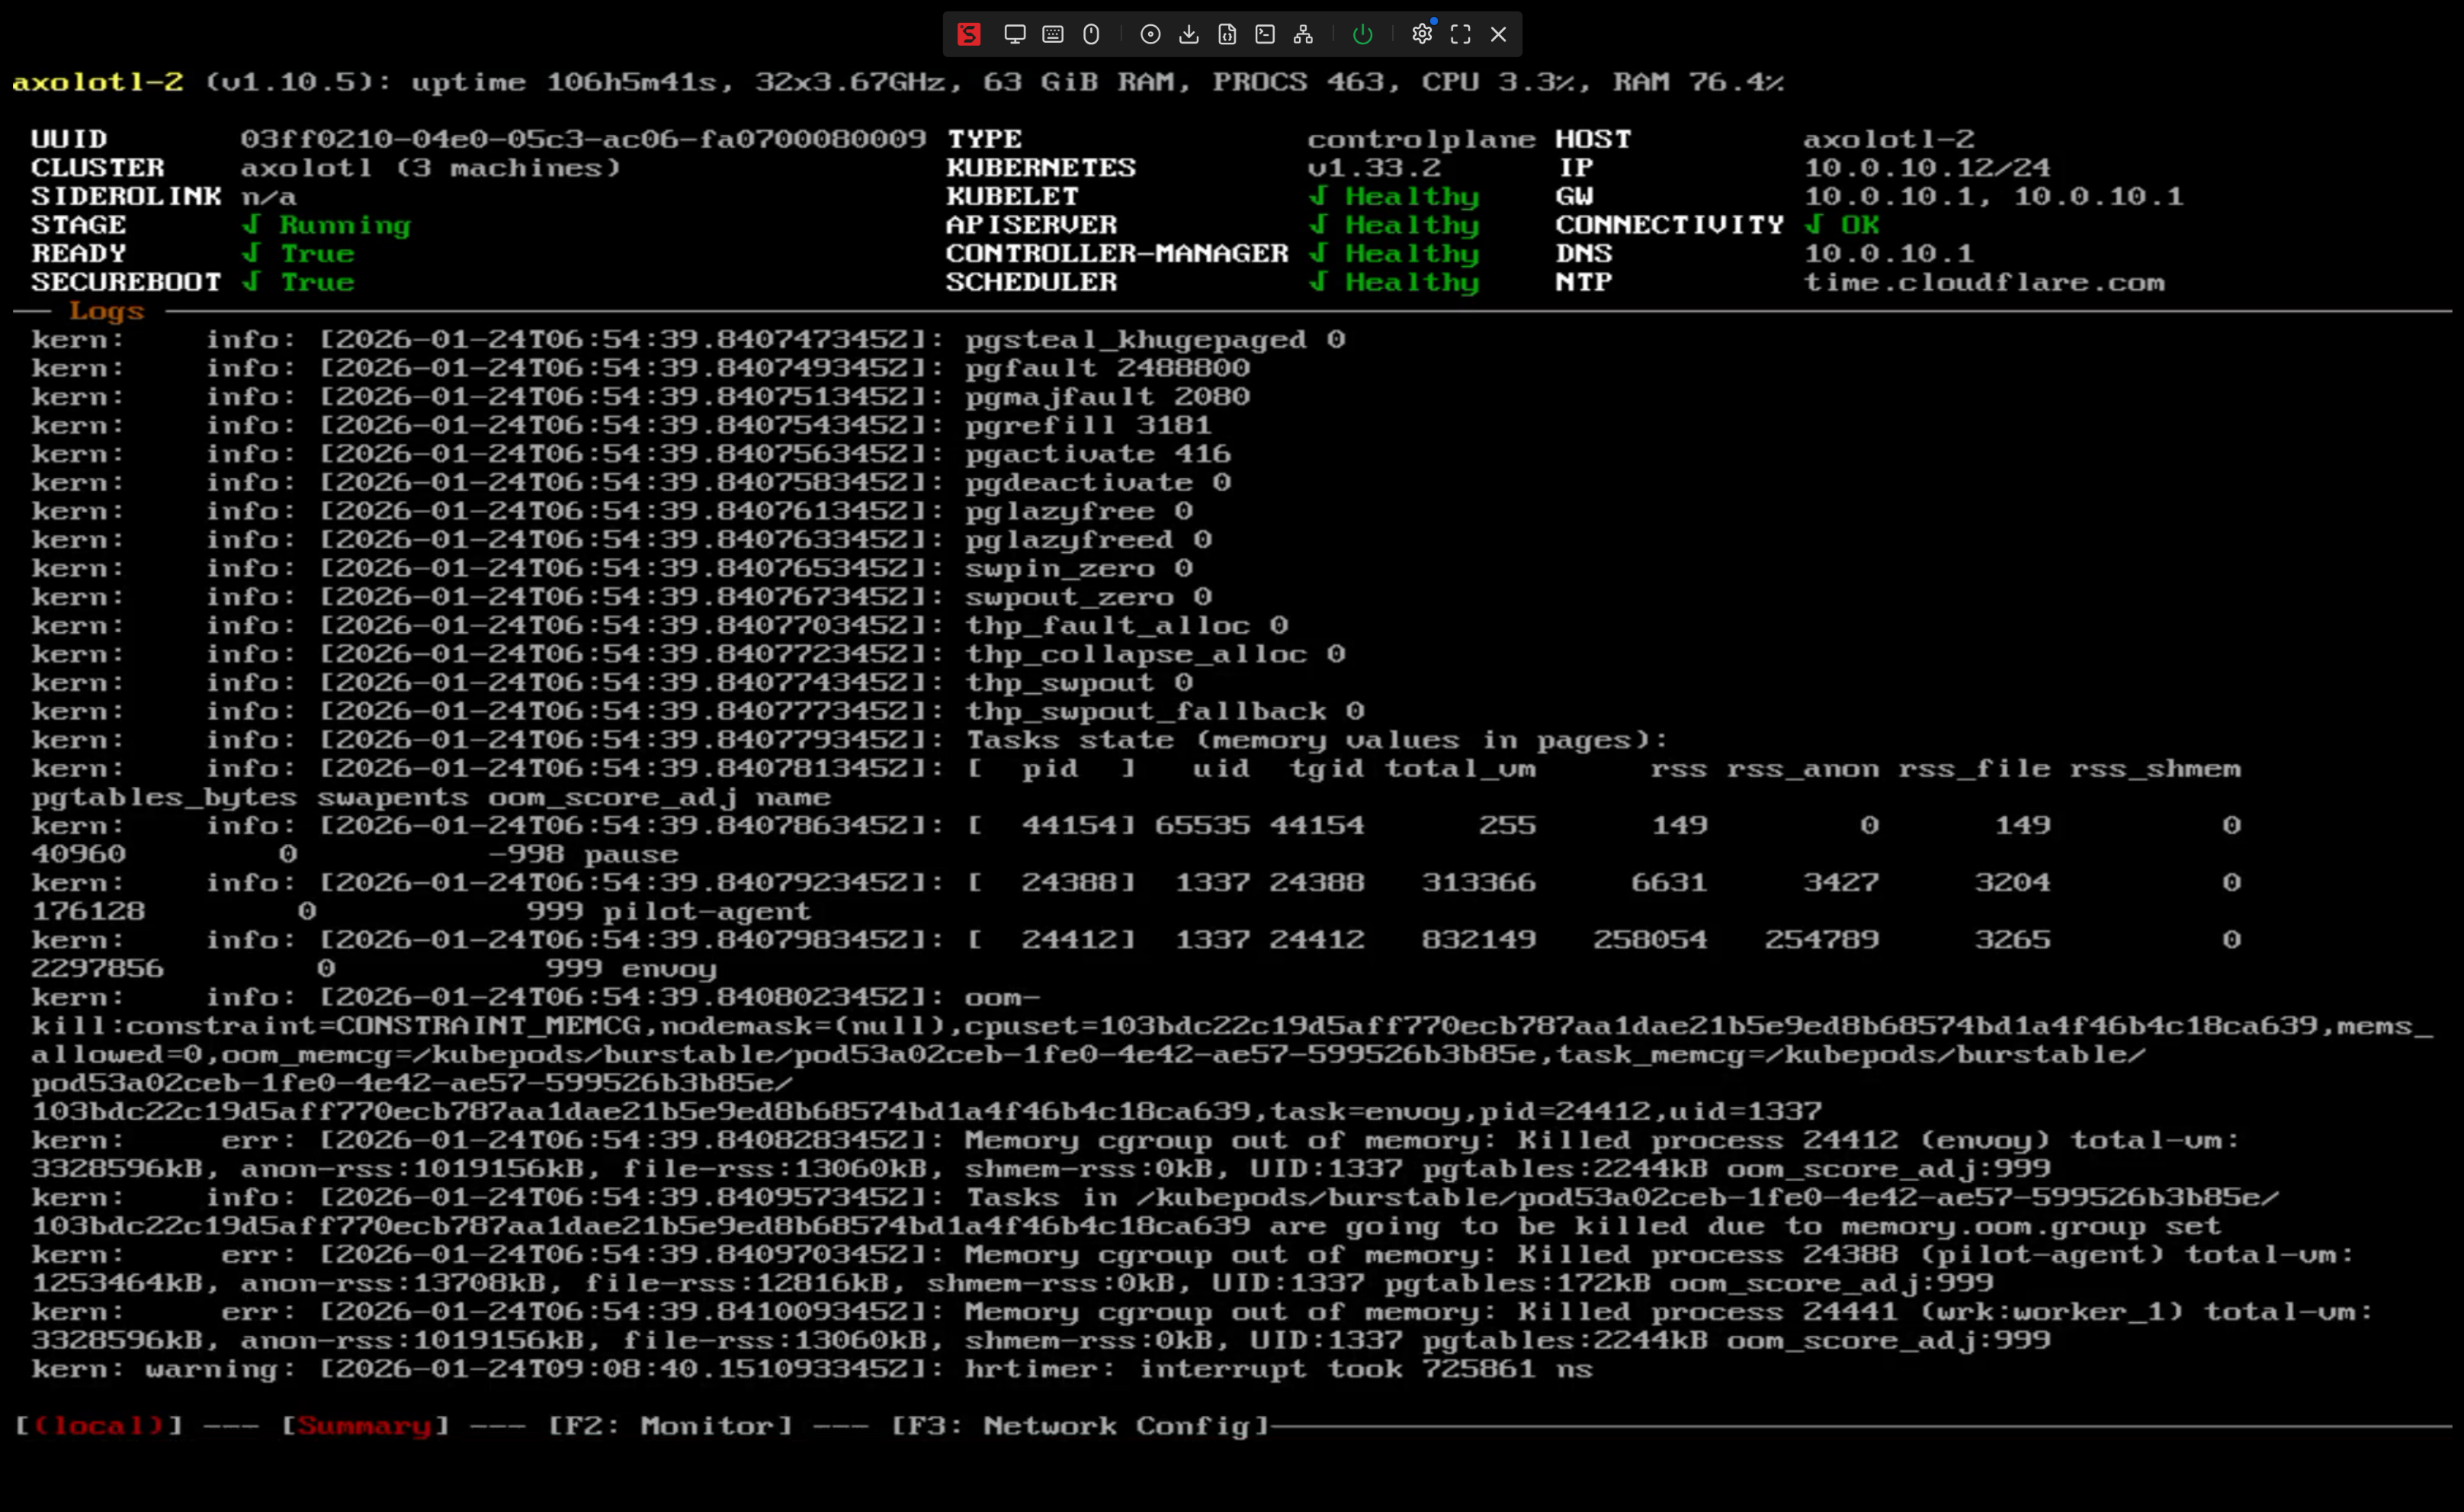Click the network topology icon

coord(1303,34)
